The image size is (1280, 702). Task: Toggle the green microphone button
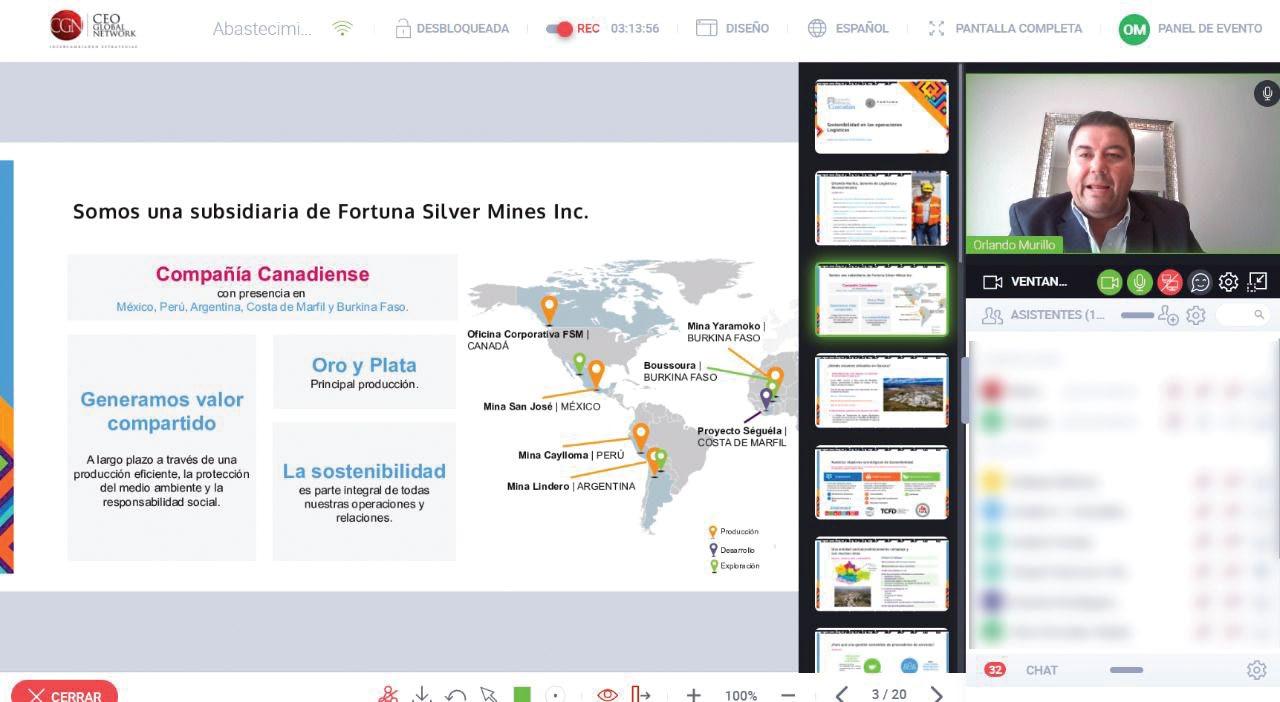point(1139,282)
